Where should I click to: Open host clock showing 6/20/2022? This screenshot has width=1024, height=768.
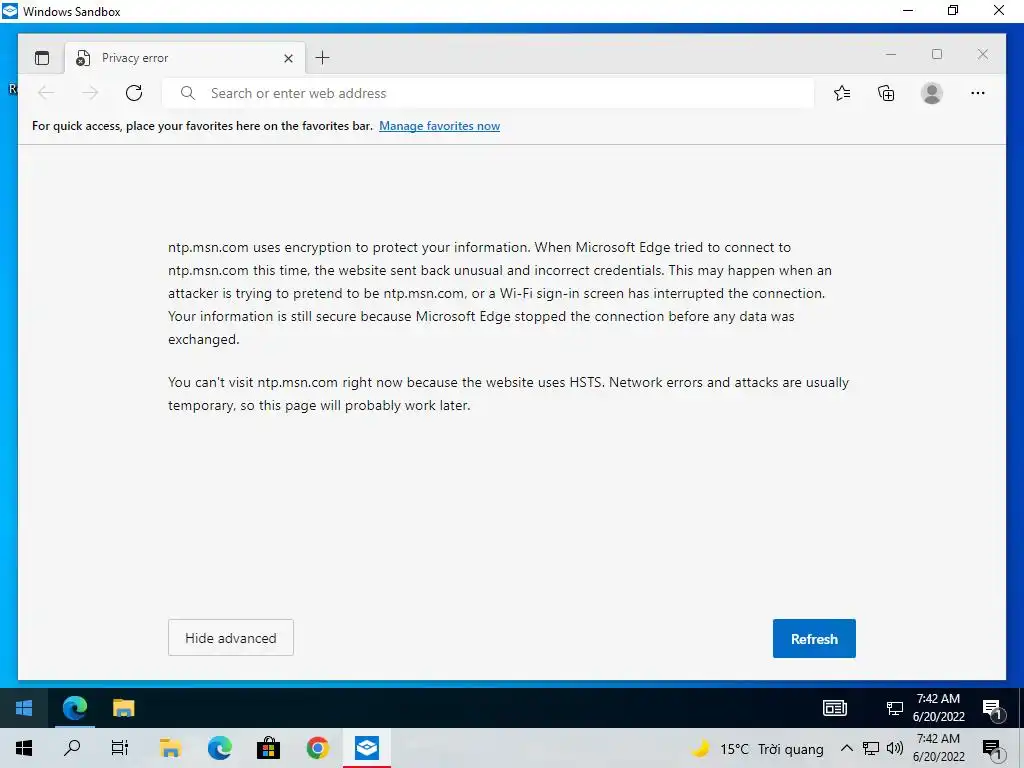[938, 748]
